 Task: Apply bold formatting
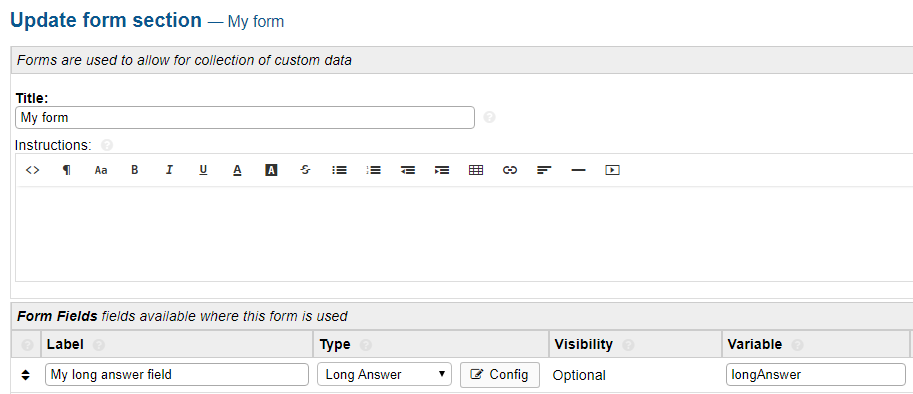(x=135, y=170)
